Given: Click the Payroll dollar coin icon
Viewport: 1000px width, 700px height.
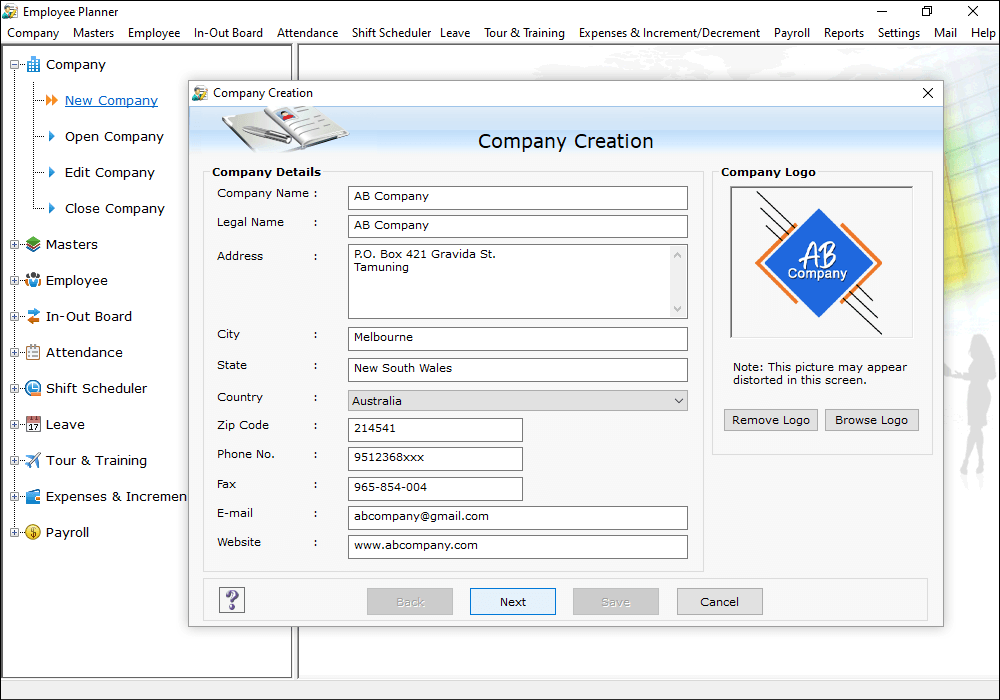Looking at the screenshot, I should pyautogui.click(x=33, y=532).
